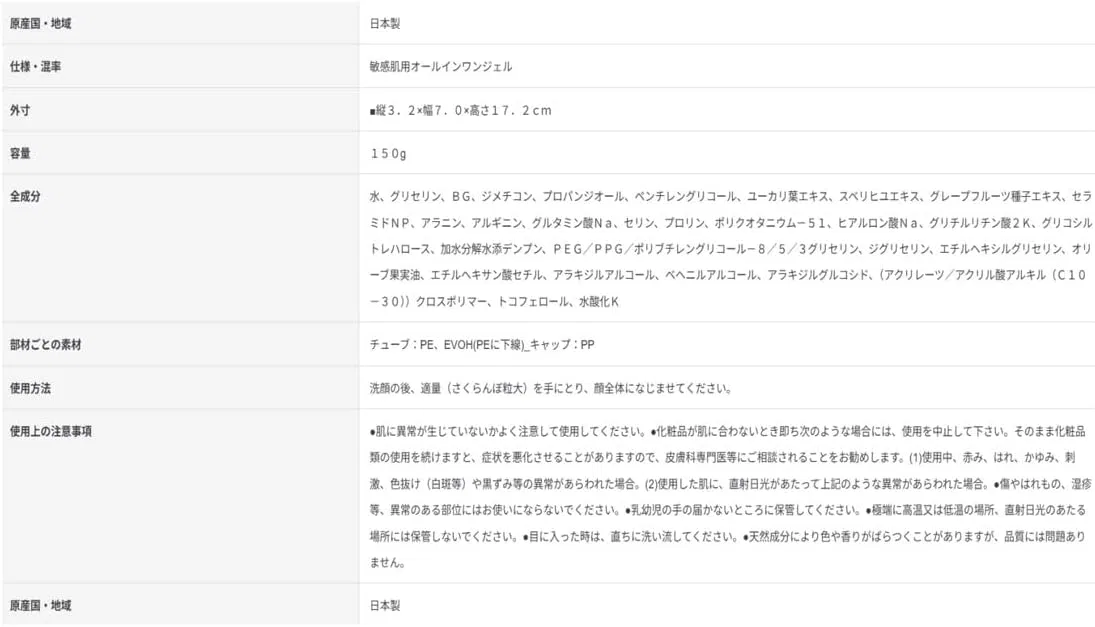Screen dimensions: 1095x627
Task: Click the チューブ：PE、EVOH material value
Action: point(482,345)
